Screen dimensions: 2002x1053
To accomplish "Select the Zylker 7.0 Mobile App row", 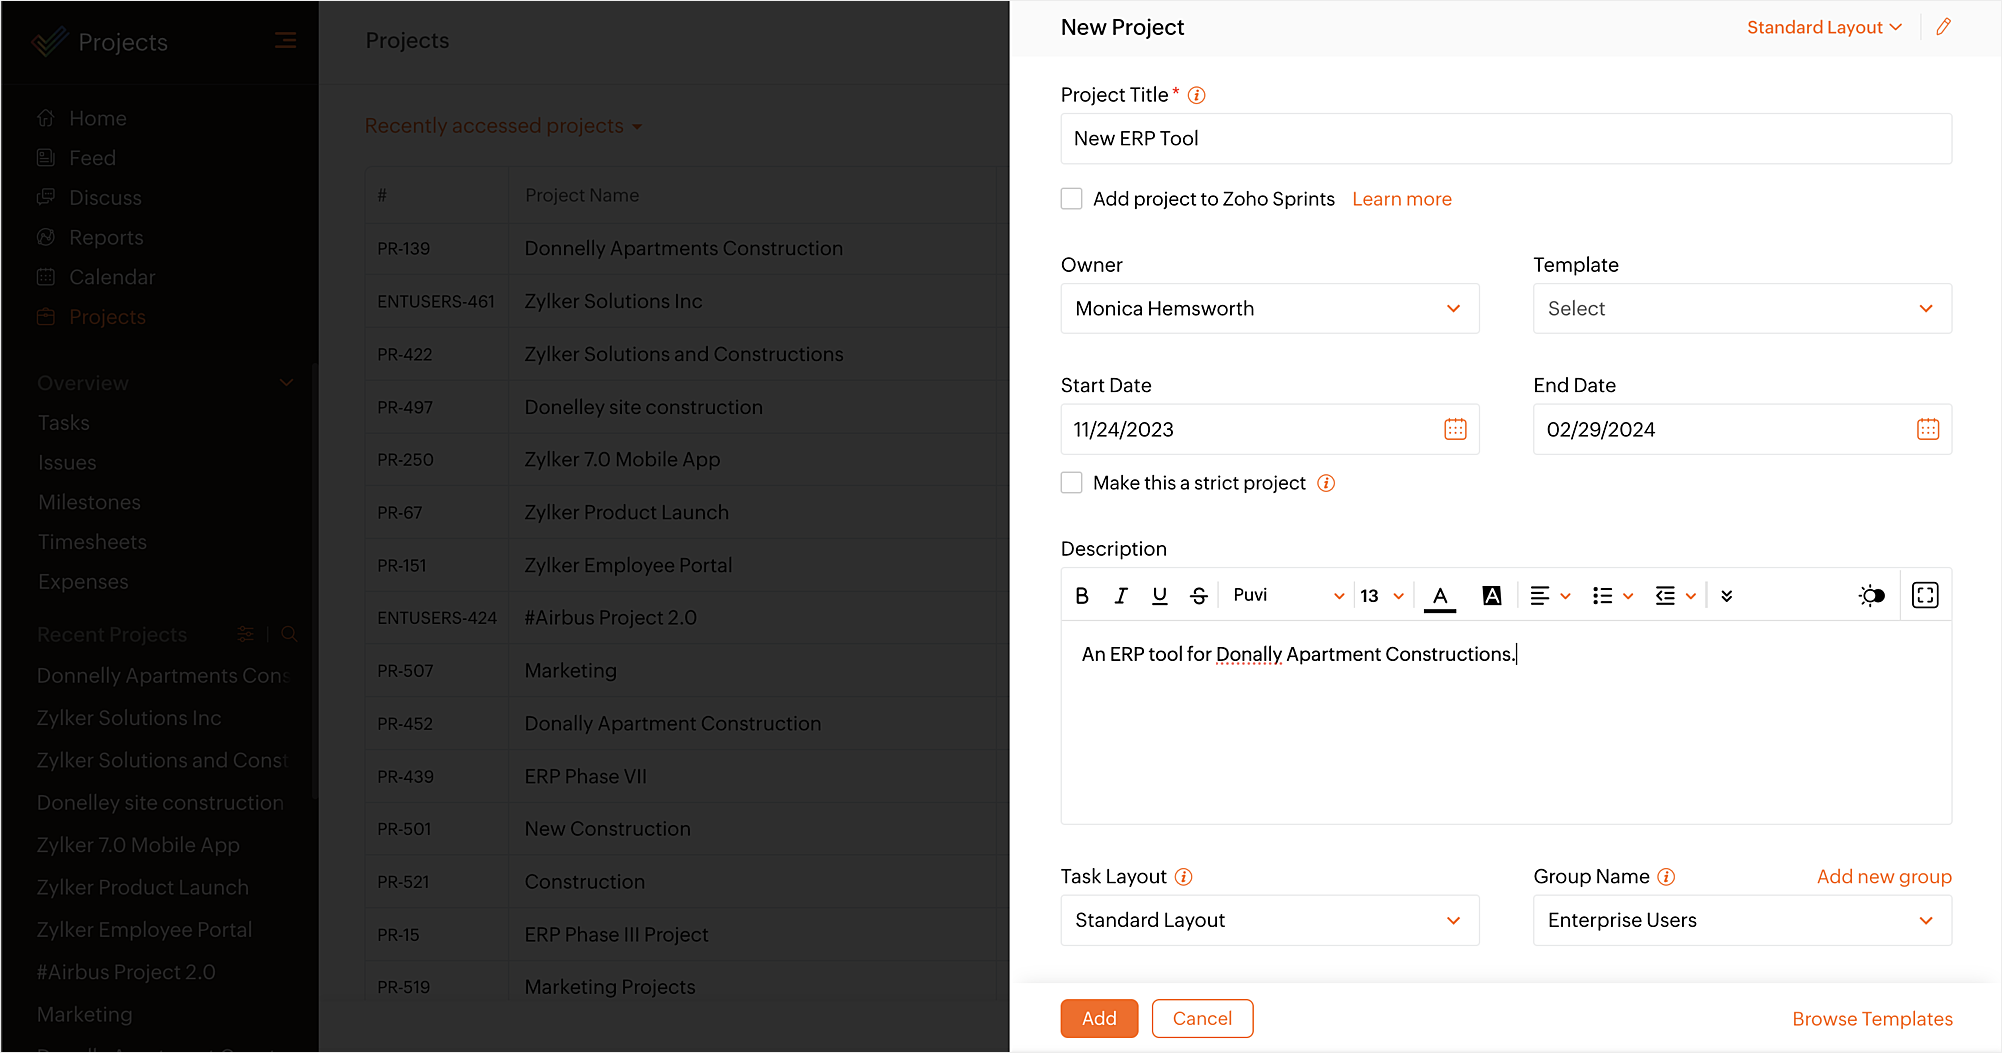I will point(687,460).
